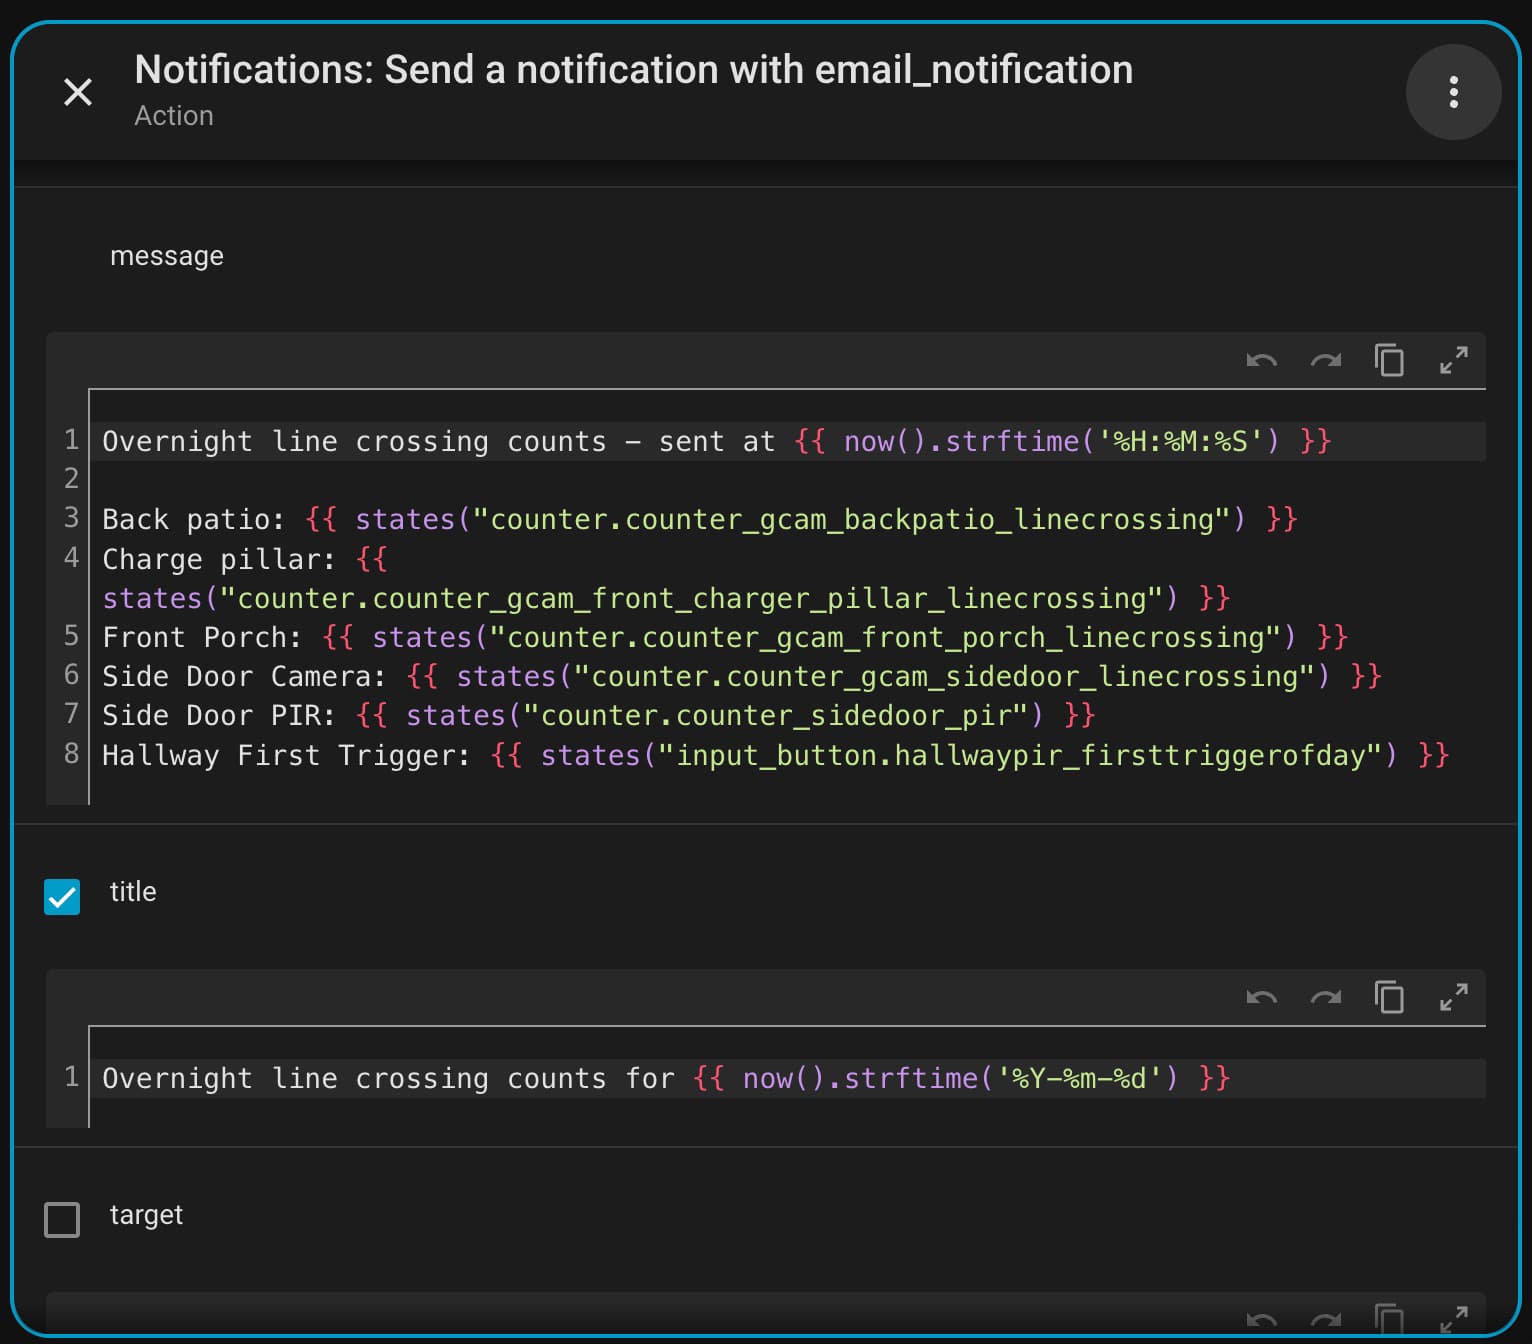The width and height of the screenshot is (1532, 1344).
Task: Open the three-dot overflow menu
Action: click(1453, 92)
